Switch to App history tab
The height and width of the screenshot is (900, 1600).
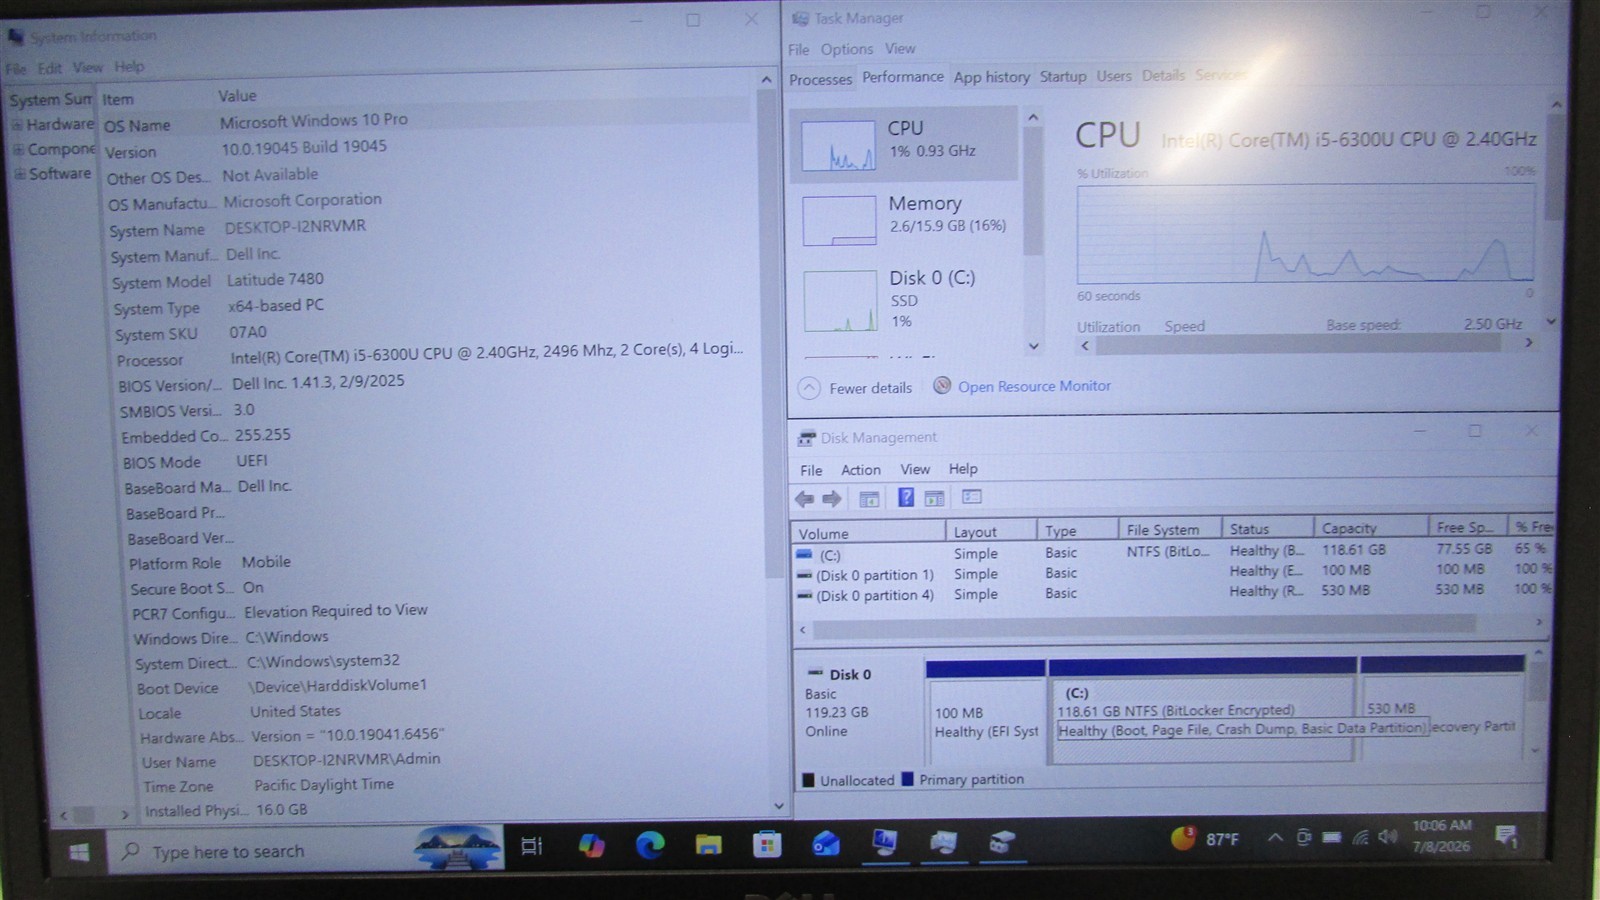click(x=991, y=77)
